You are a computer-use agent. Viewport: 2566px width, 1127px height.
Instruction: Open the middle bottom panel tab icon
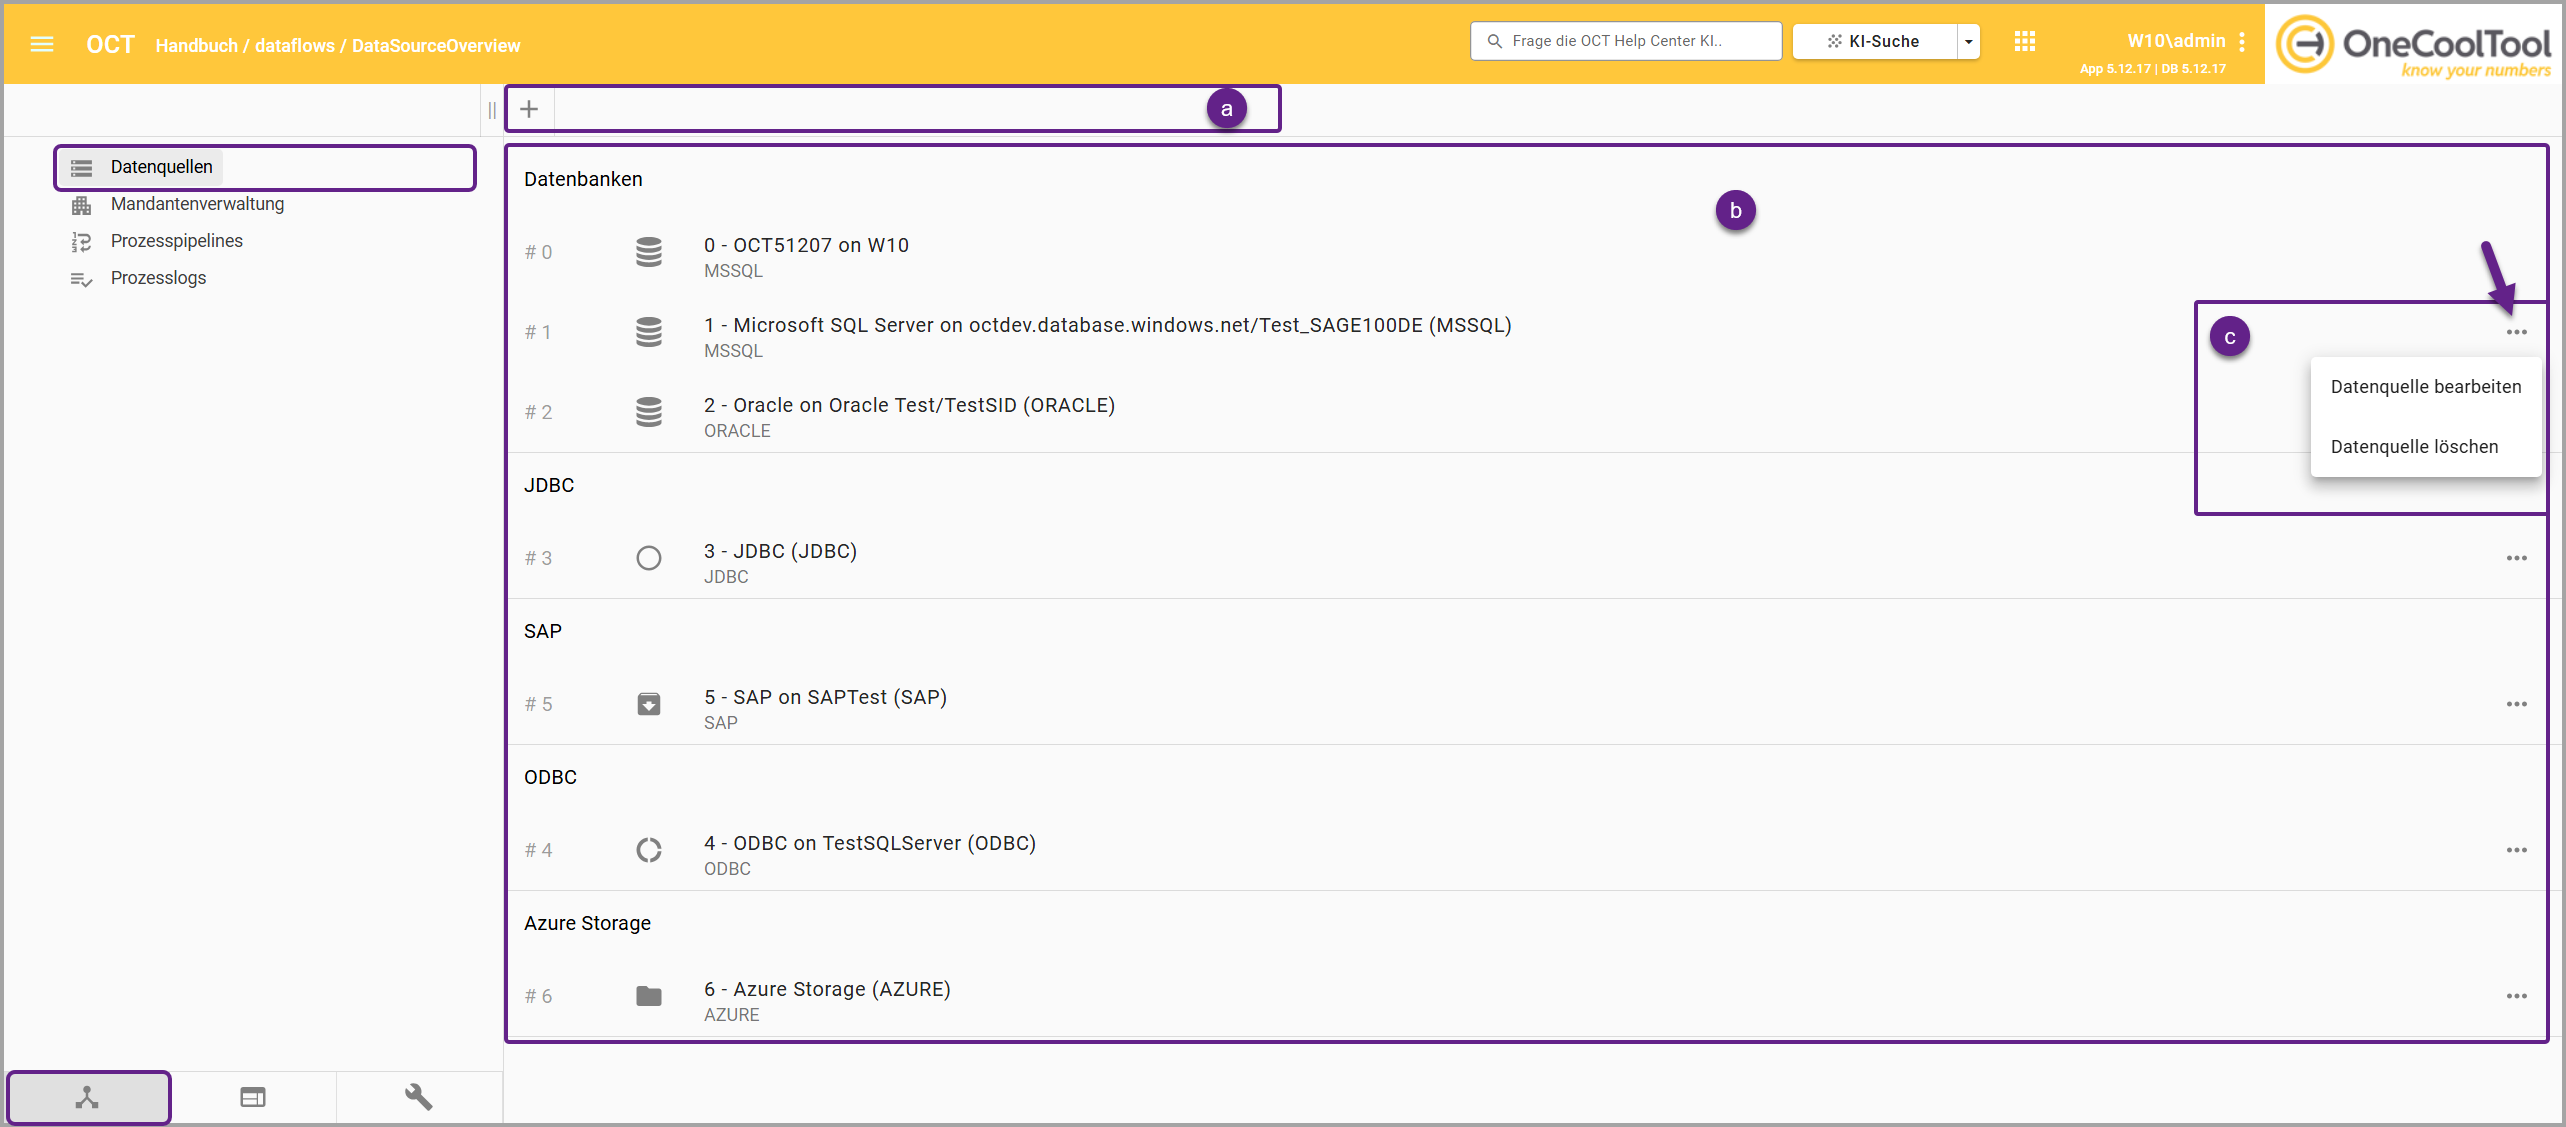tap(253, 1097)
